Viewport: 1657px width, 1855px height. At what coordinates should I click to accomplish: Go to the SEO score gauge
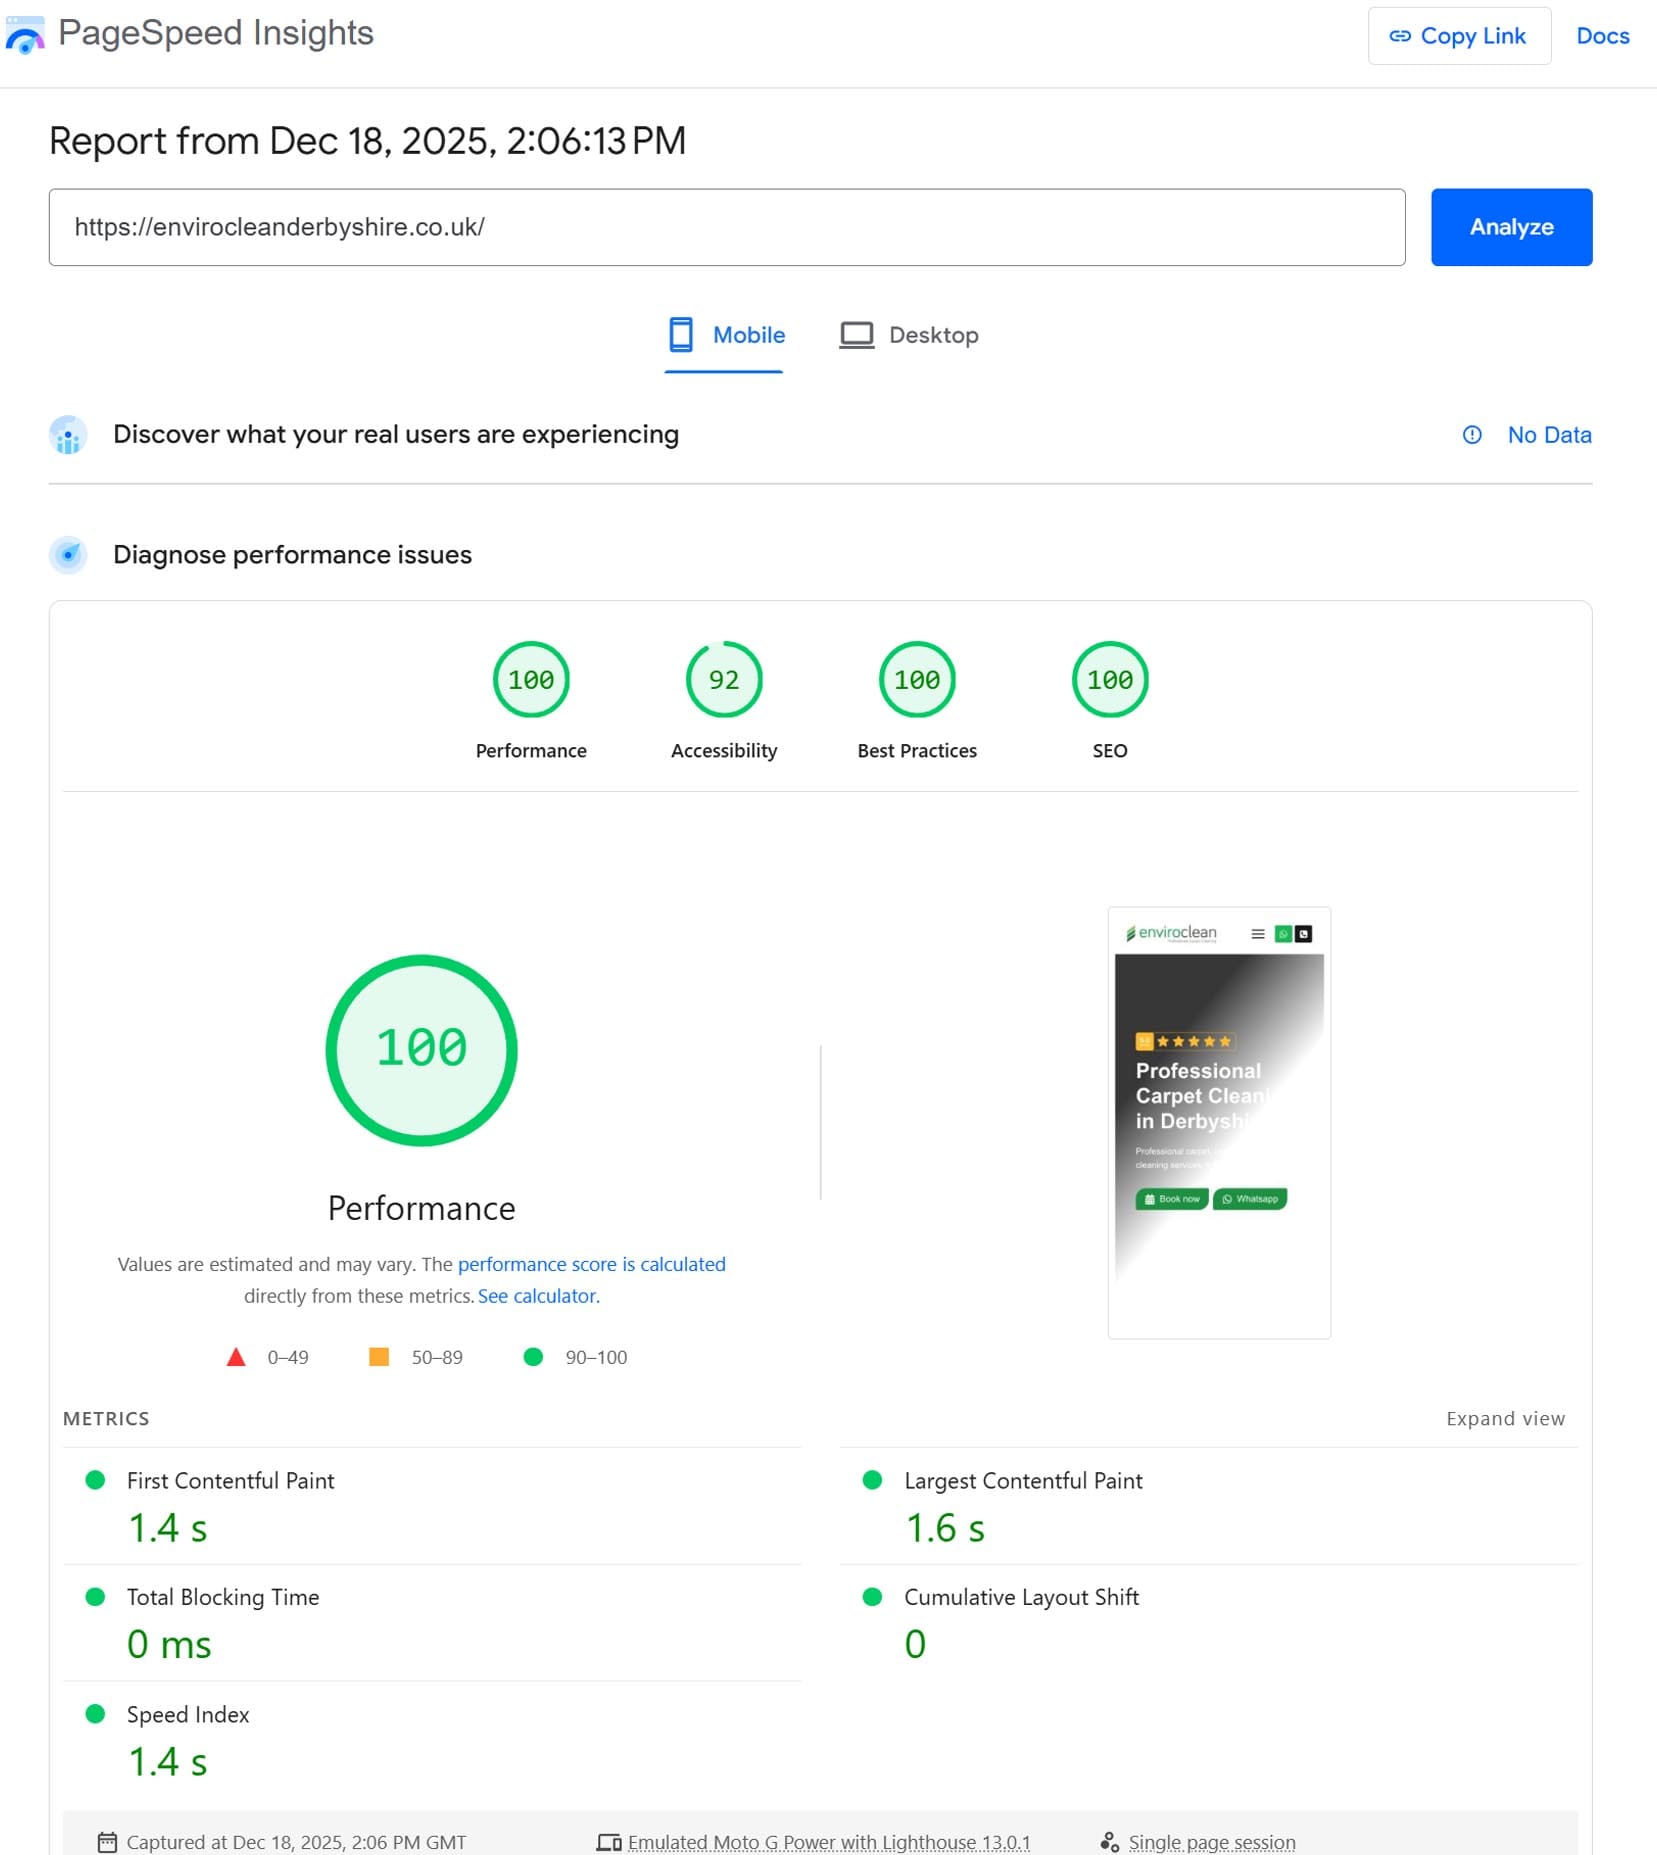pos(1109,680)
